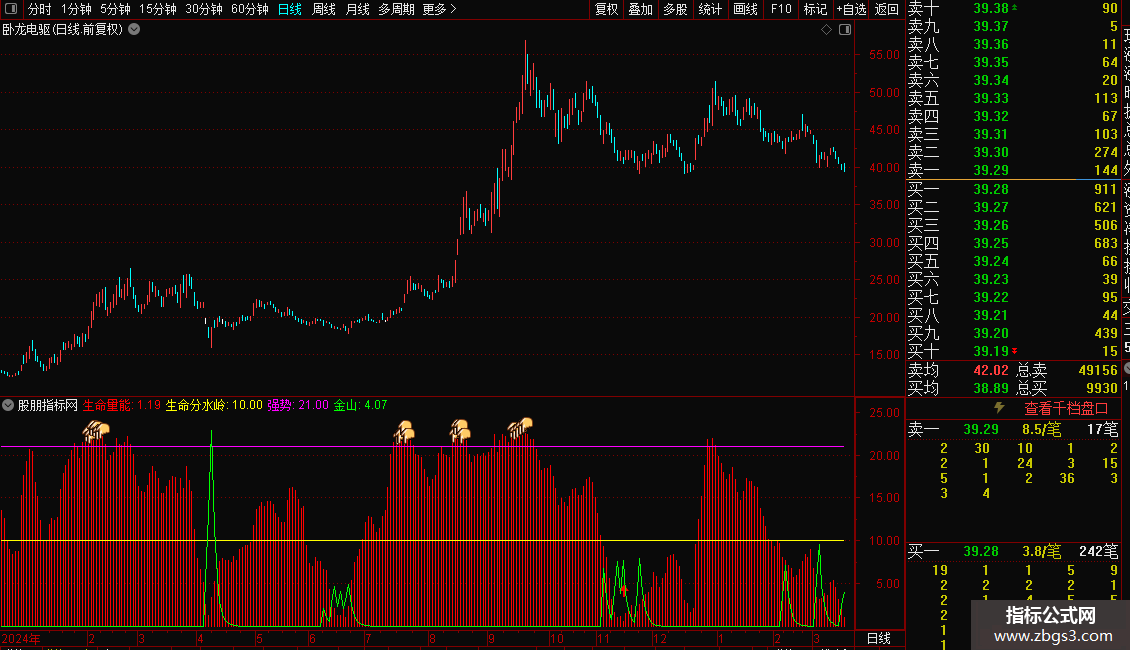The image size is (1130, 650).
Task: Switch to 日线 daily chart
Action: pos(290,9)
